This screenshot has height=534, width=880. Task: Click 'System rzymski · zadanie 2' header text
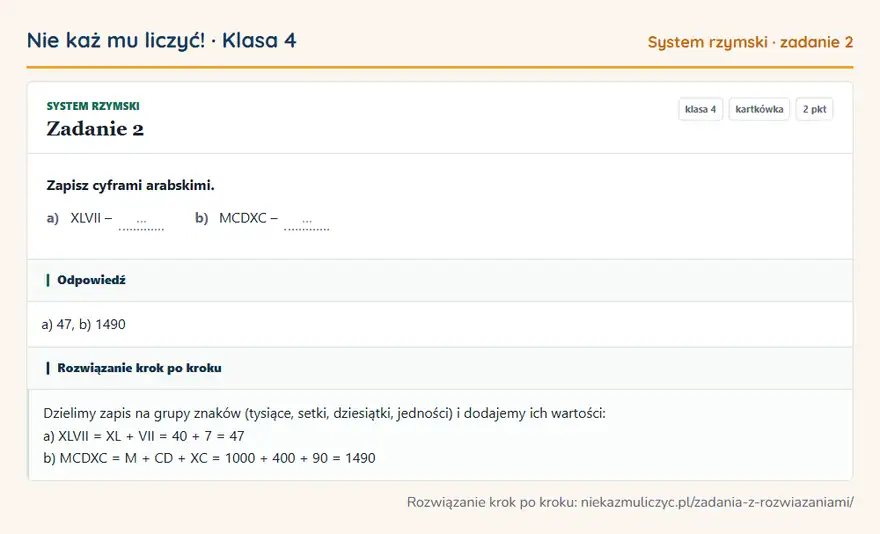point(750,42)
